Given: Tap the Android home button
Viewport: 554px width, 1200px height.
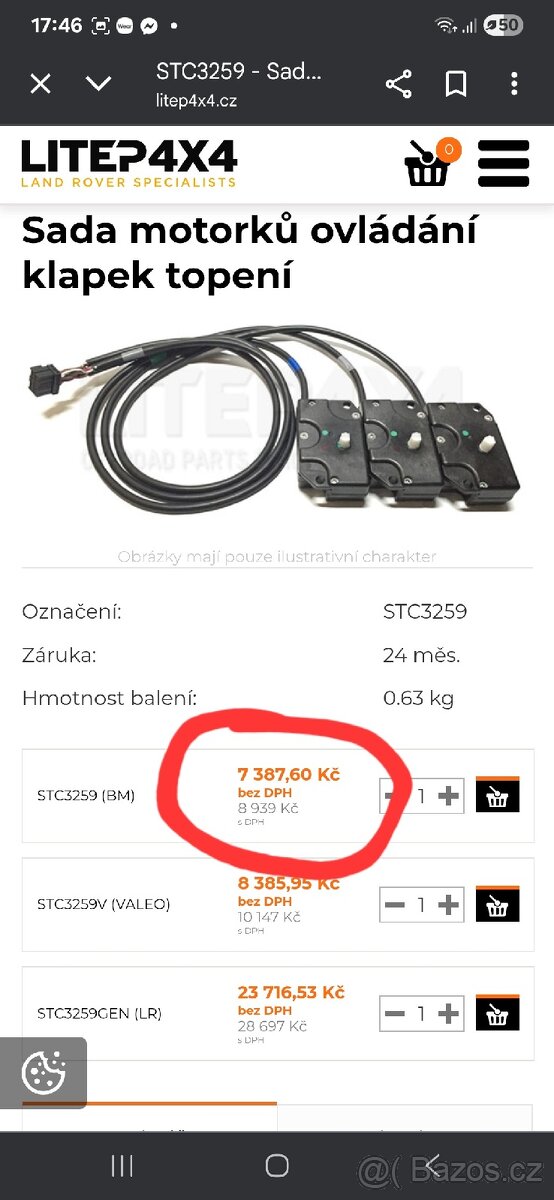Looking at the screenshot, I should [277, 1165].
